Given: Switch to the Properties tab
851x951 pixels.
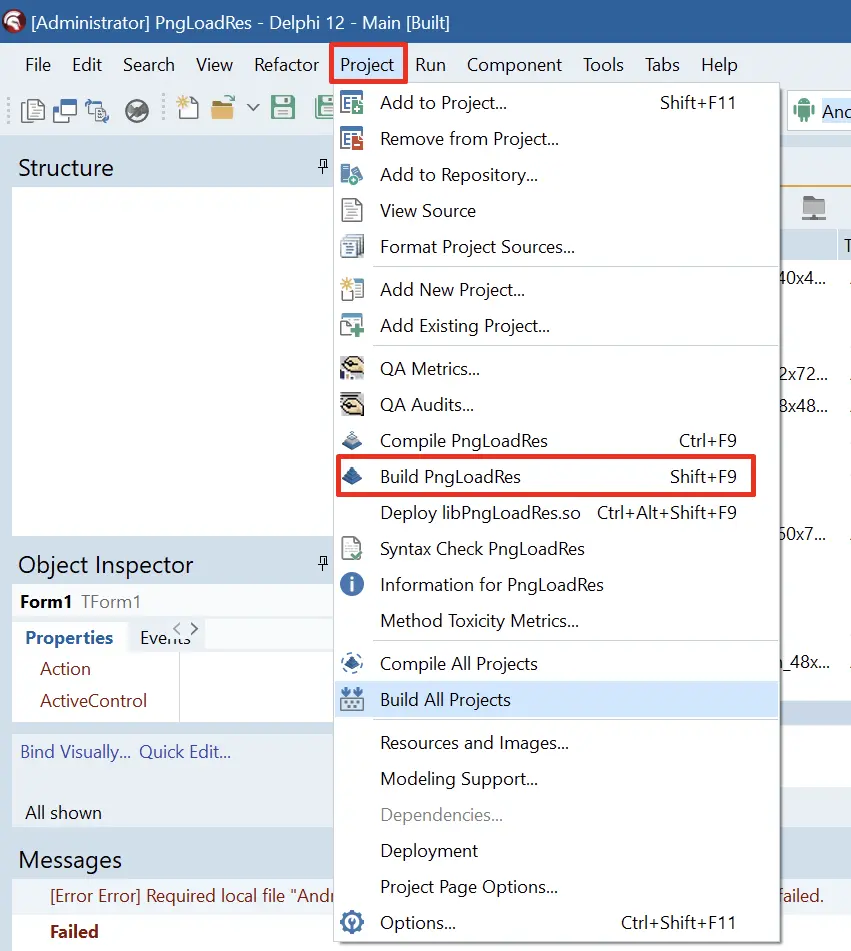Looking at the screenshot, I should click(69, 637).
